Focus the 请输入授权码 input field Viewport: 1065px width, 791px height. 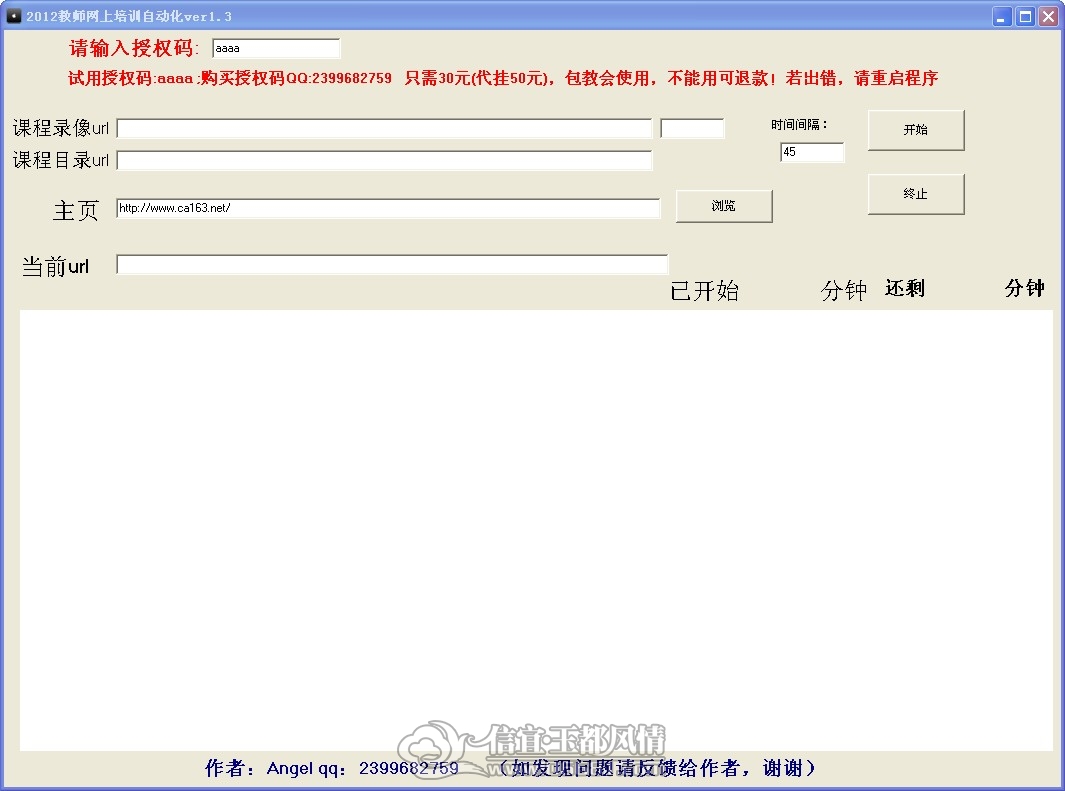tap(276, 48)
